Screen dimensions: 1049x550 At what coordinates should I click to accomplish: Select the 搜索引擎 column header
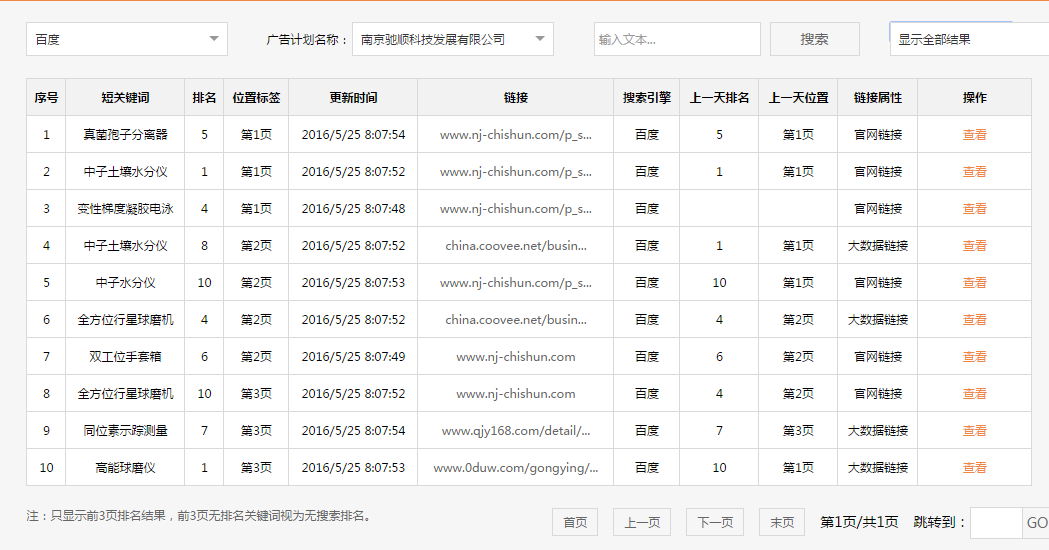[x=647, y=98]
